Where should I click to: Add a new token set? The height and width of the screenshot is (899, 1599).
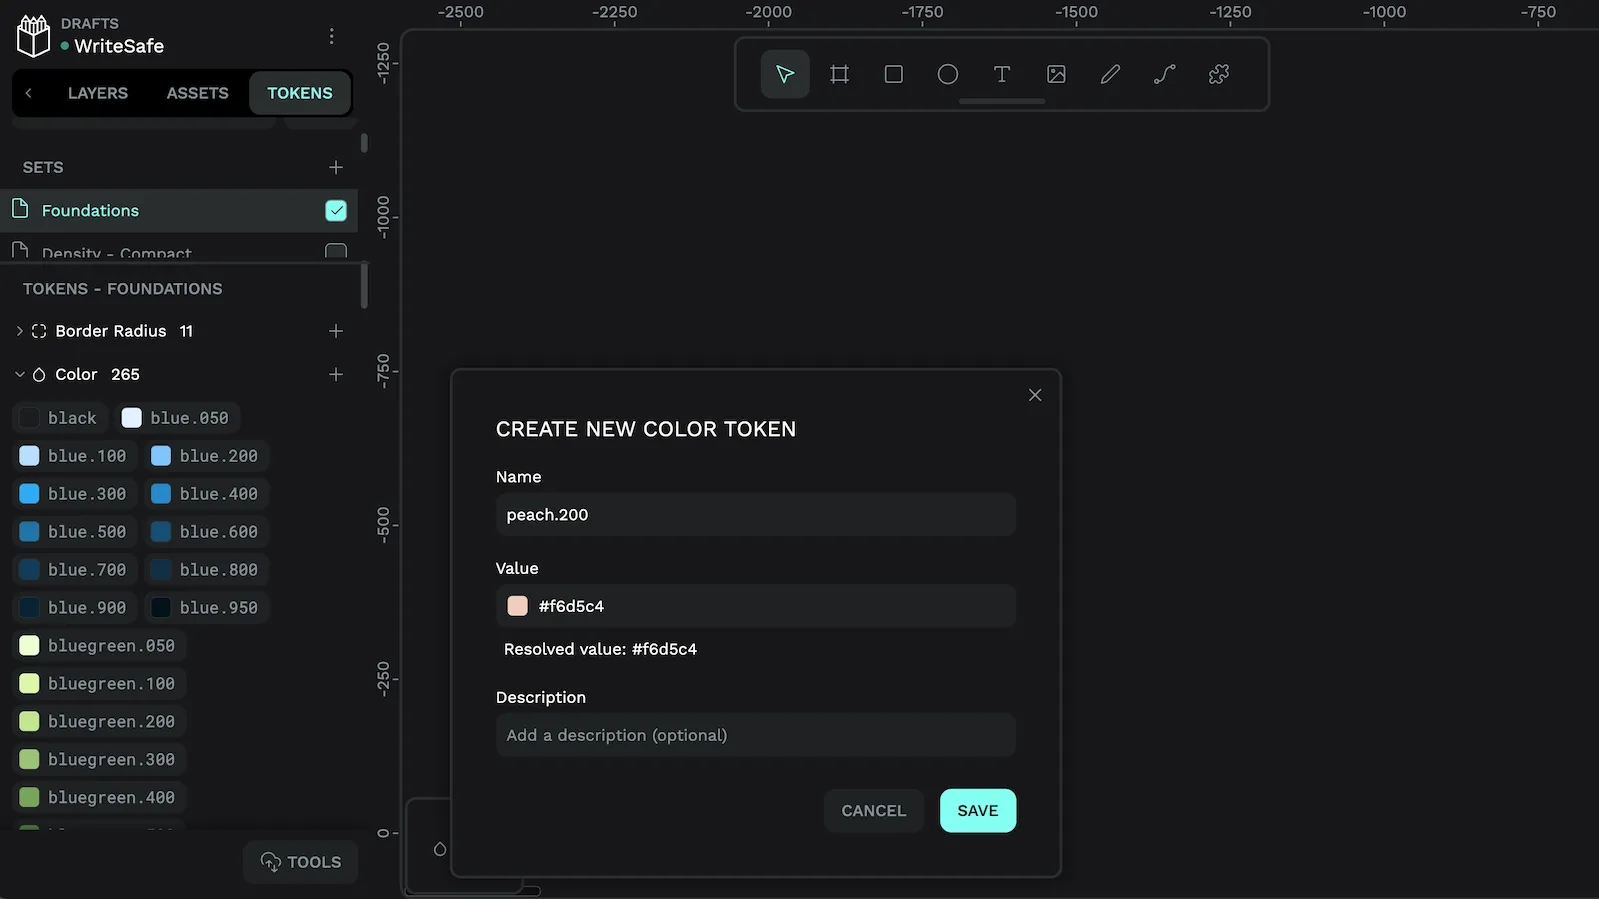[336, 167]
